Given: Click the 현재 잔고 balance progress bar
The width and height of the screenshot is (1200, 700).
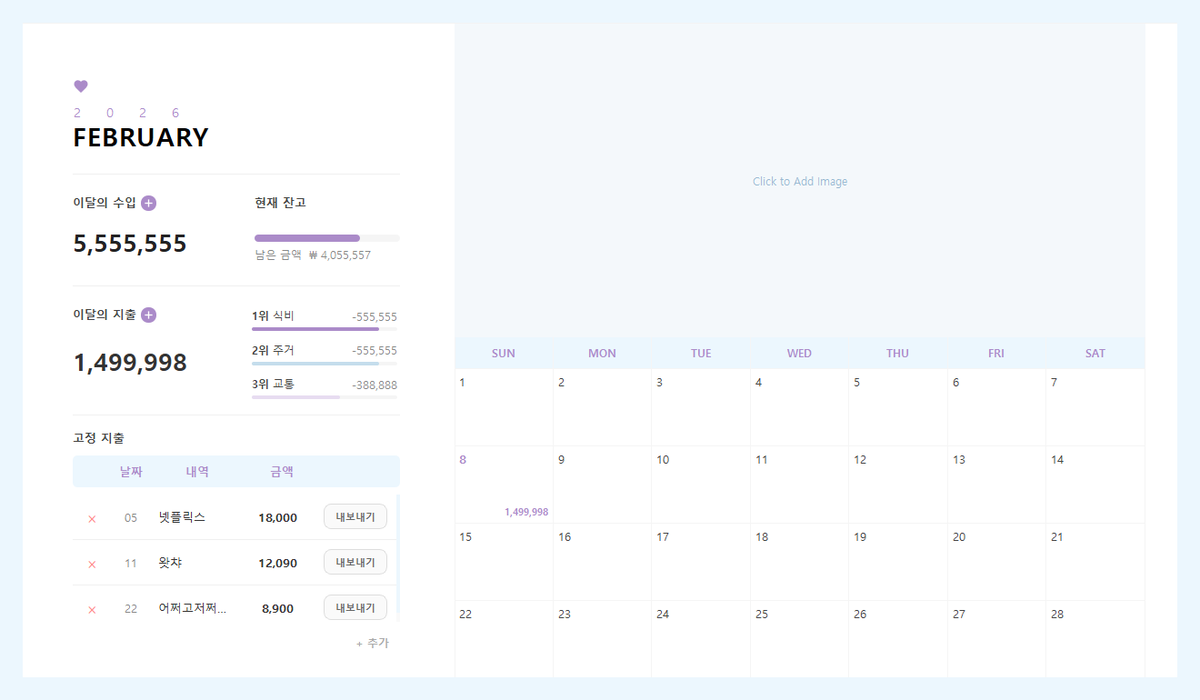Looking at the screenshot, I should click(327, 238).
